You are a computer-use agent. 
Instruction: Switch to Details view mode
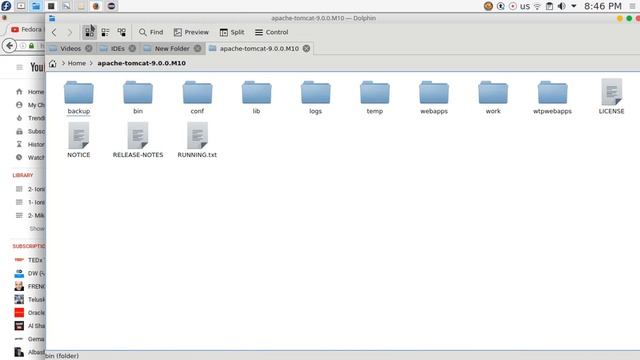tap(122, 32)
